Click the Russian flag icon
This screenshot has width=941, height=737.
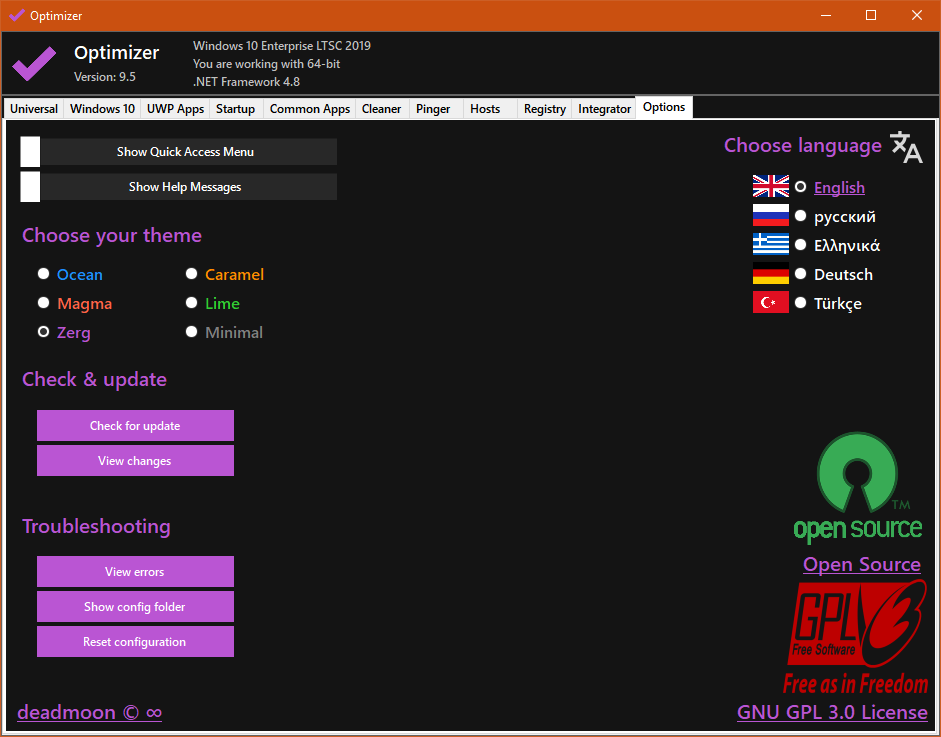tap(770, 216)
